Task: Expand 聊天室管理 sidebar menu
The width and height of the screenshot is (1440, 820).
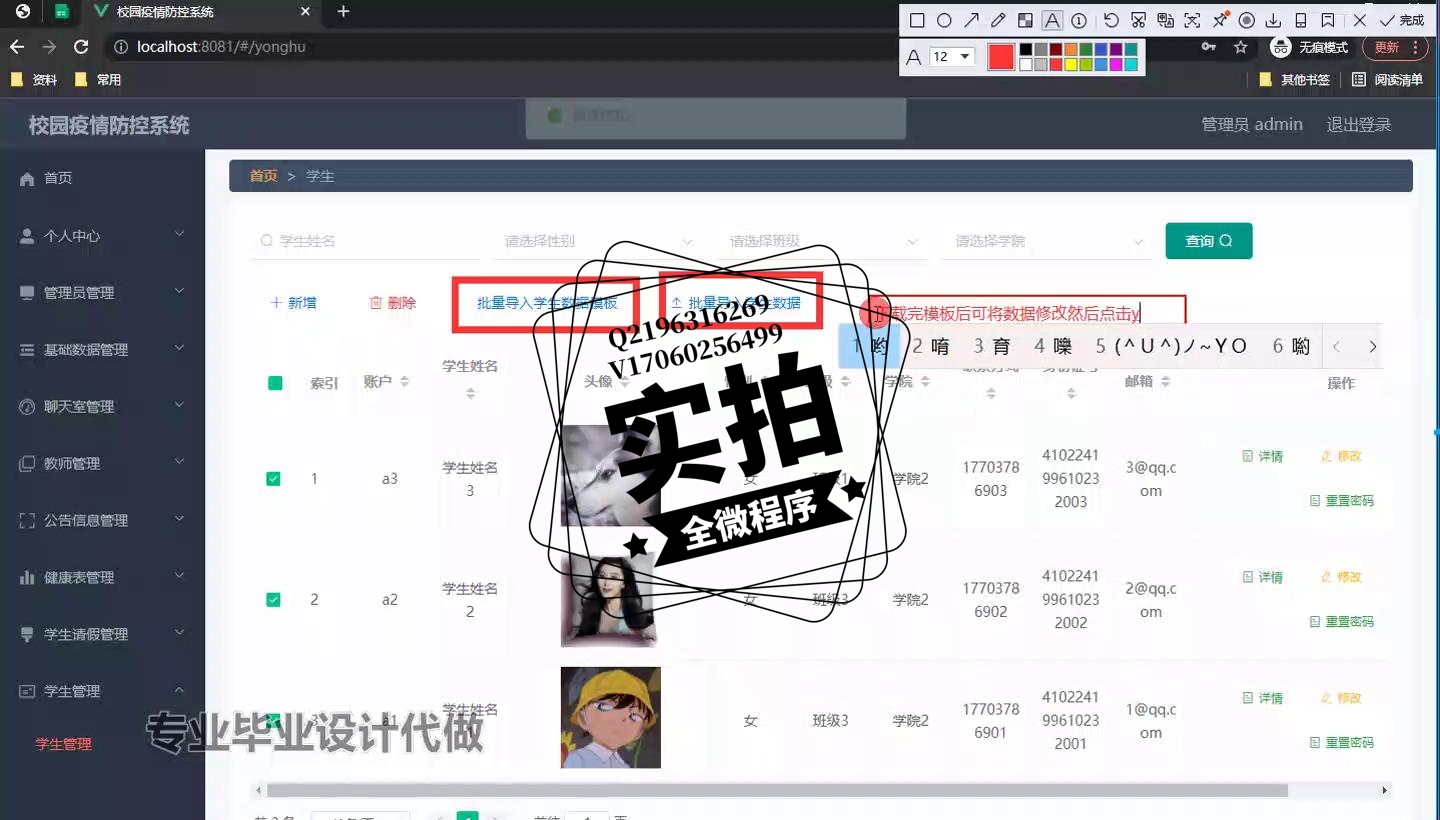Action: pos(102,407)
